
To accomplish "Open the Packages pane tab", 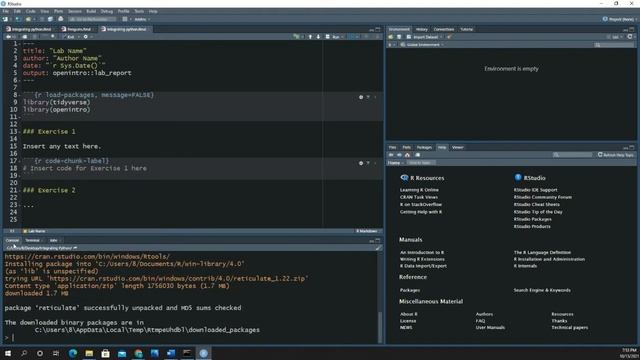I will click(424, 147).
